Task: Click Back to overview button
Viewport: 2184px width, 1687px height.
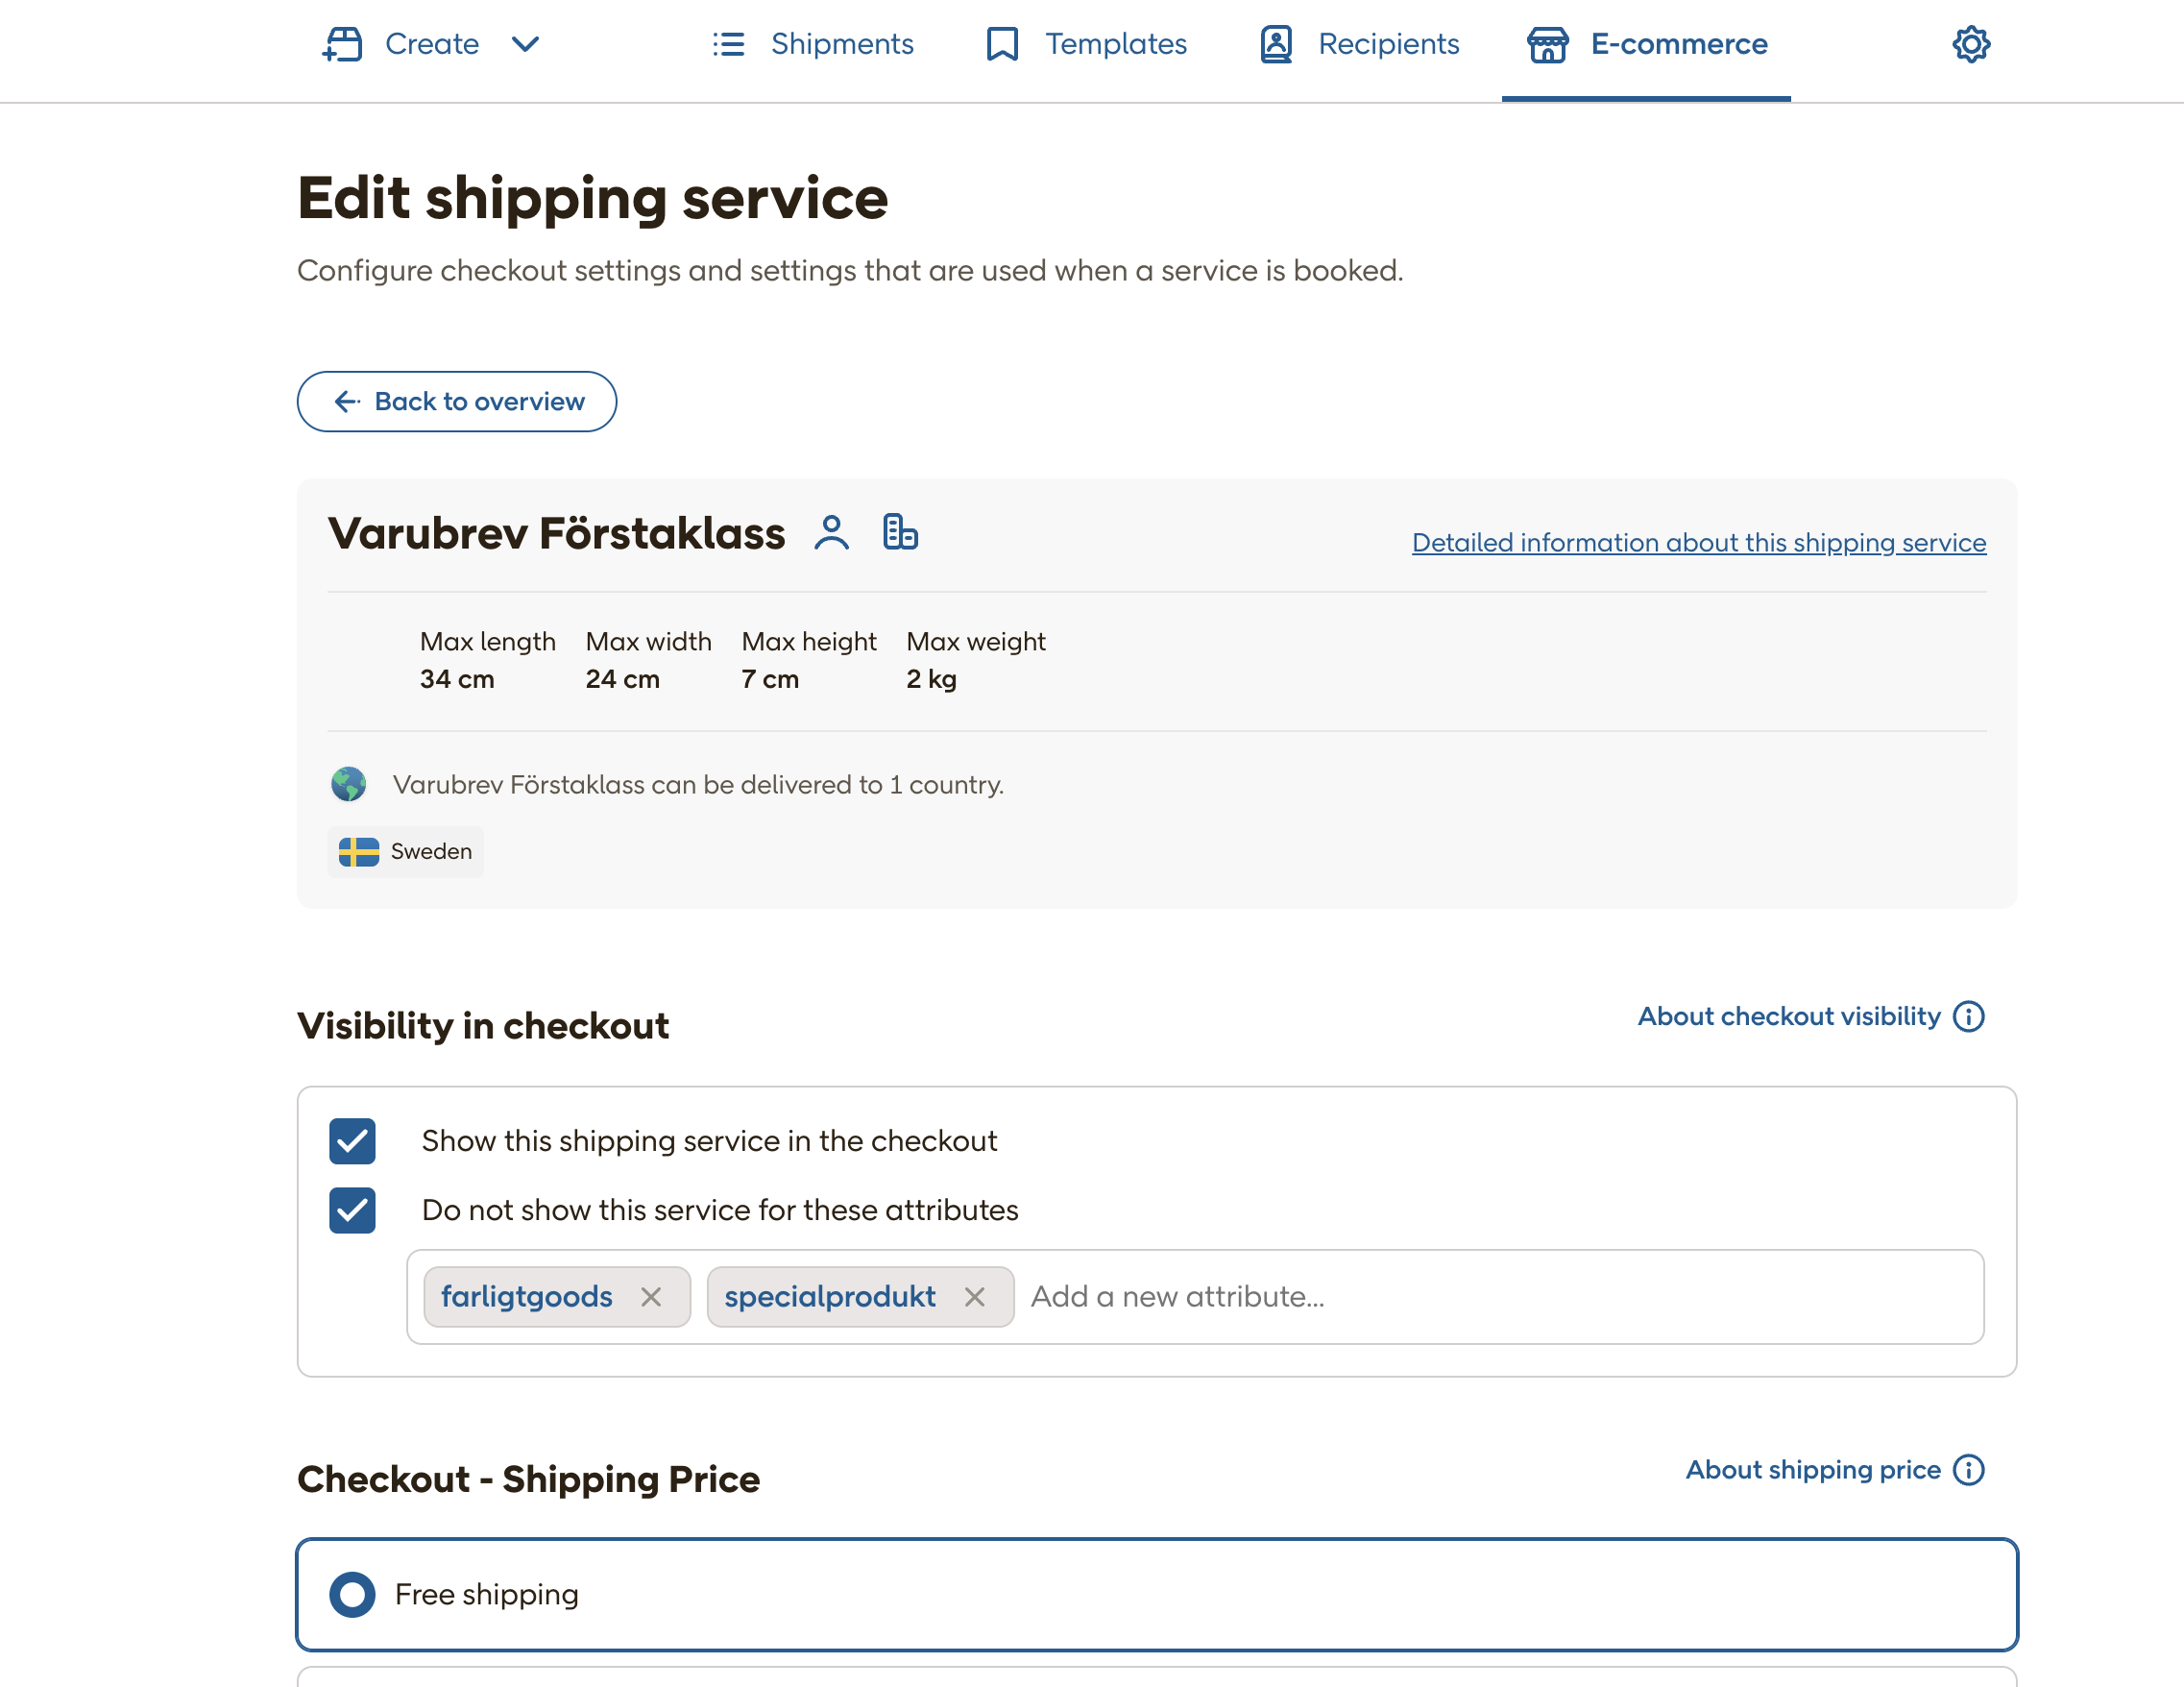Action: 456,401
